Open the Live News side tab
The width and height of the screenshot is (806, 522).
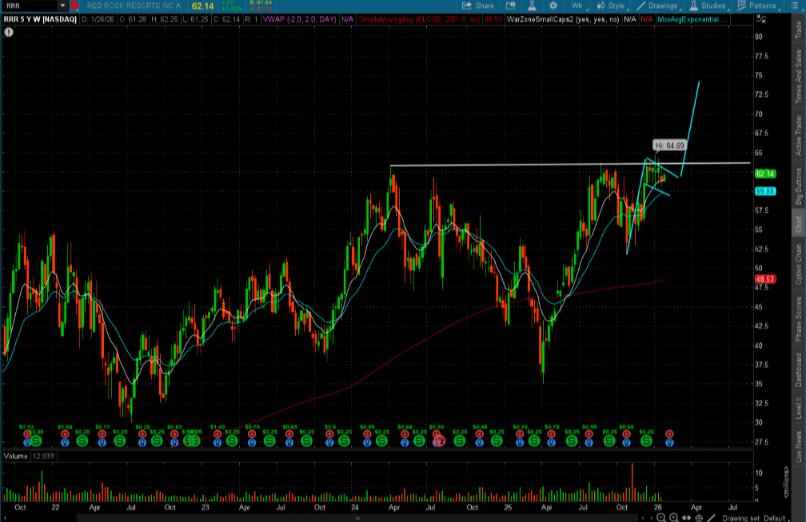coord(798,446)
